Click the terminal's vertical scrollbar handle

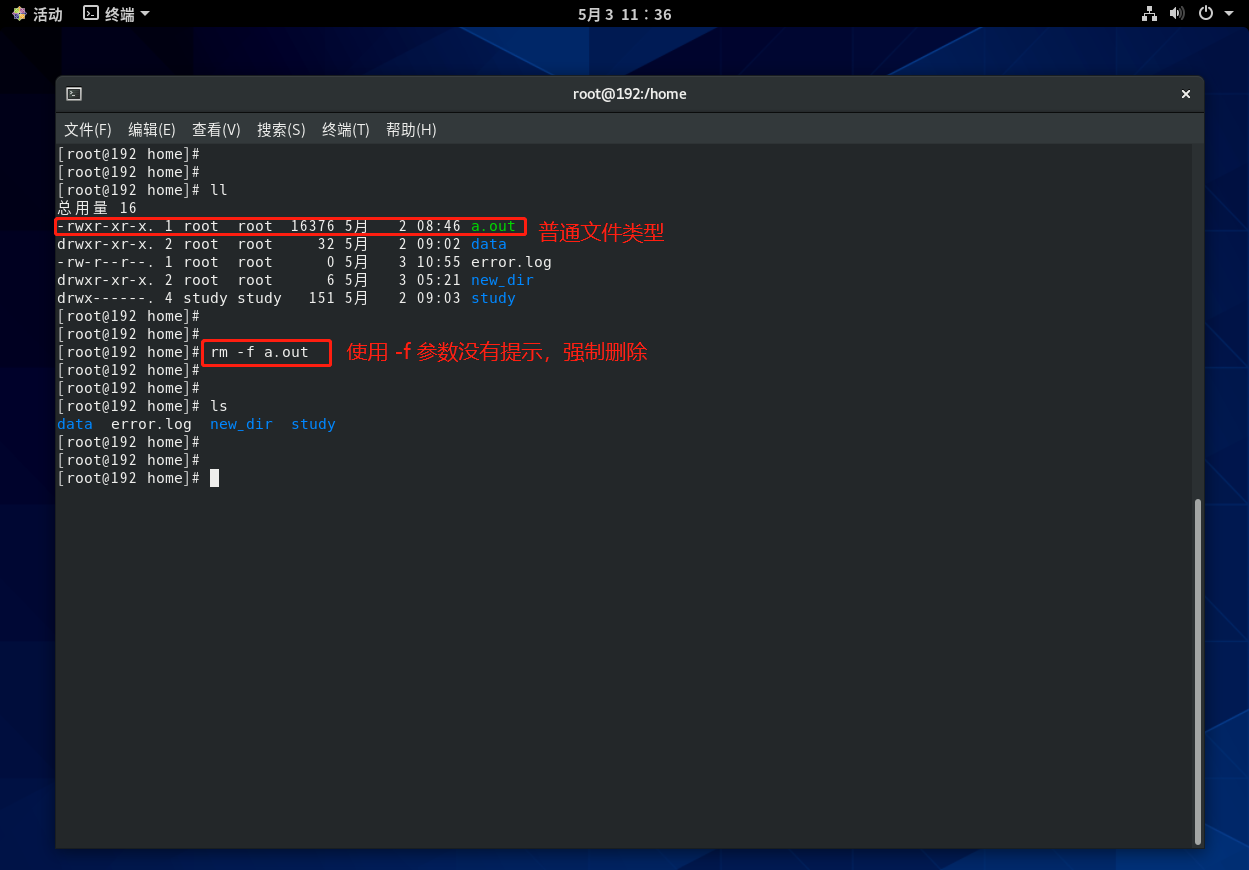pos(1198,670)
